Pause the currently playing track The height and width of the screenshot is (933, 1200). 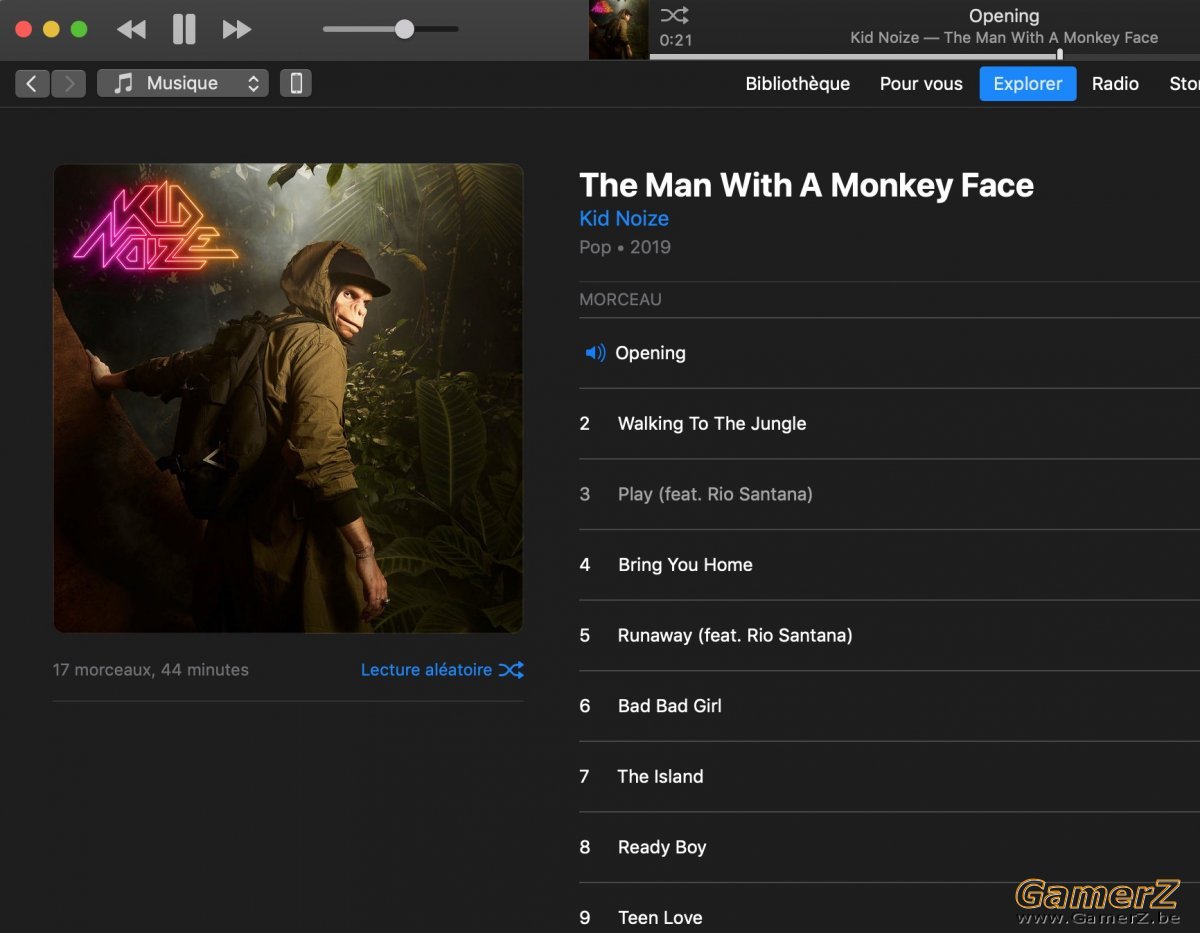coord(184,29)
